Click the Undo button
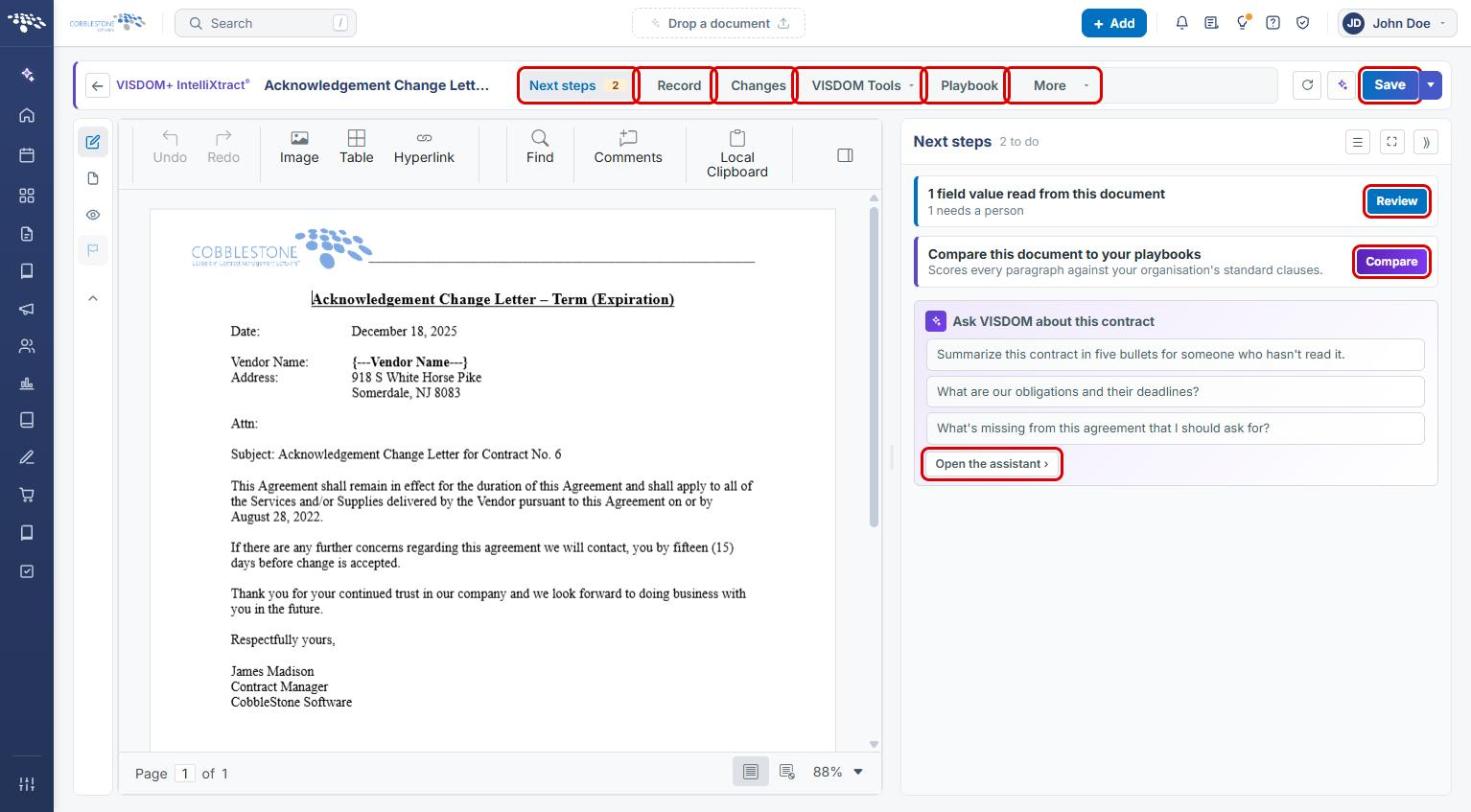 170,147
